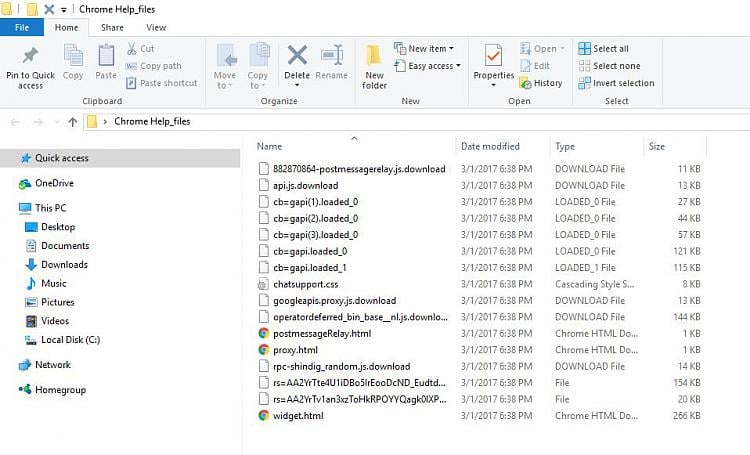Click the Properties icon
The image size is (750, 455).
[x=493, y=55]
